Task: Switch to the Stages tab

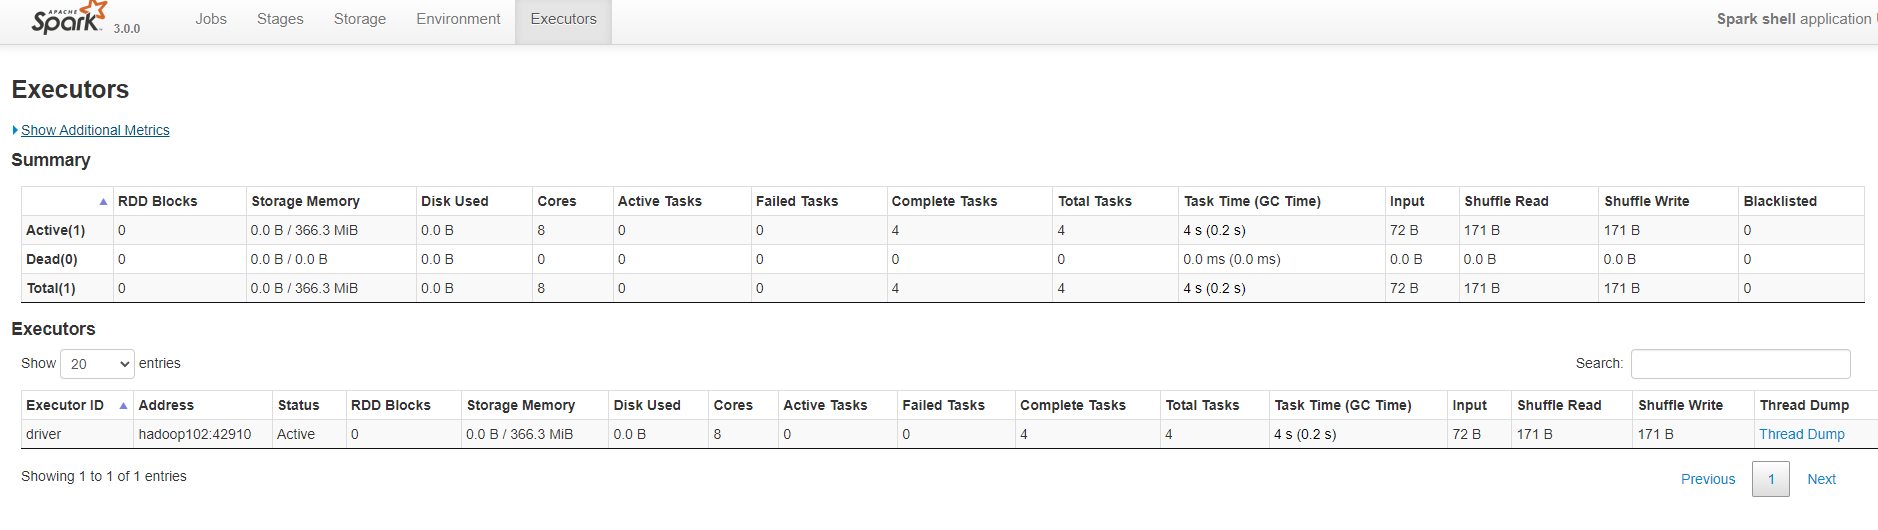Action: (x=280, y=19)
